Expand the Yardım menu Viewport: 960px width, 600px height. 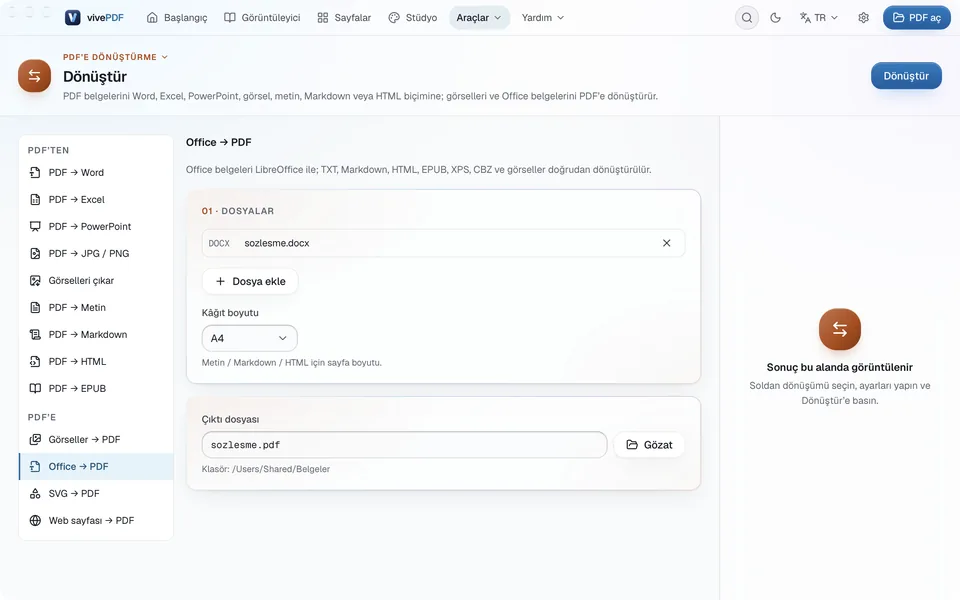point(542,18)
